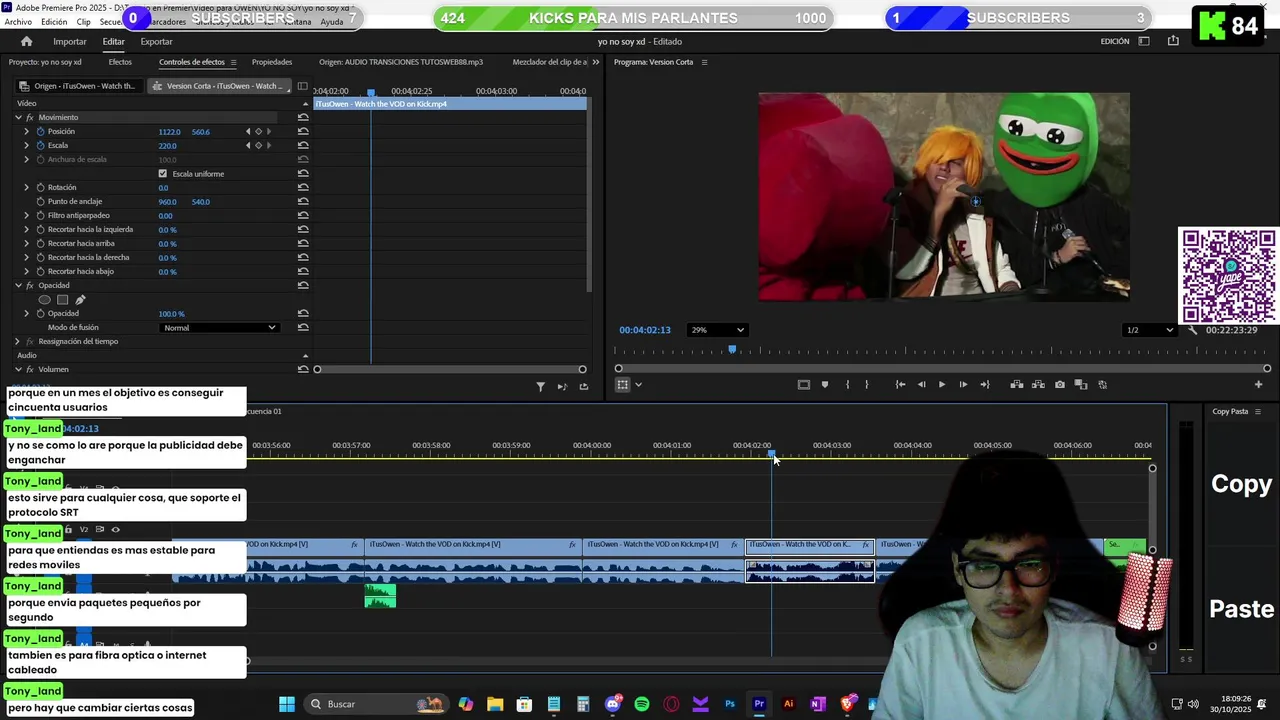Add marker in Program monitor

click(825, 385)
